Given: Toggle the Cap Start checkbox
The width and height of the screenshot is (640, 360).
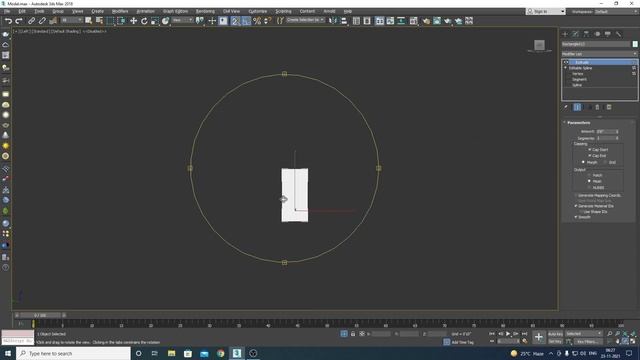Looking at the screenshot, I should tap(589, 150).
